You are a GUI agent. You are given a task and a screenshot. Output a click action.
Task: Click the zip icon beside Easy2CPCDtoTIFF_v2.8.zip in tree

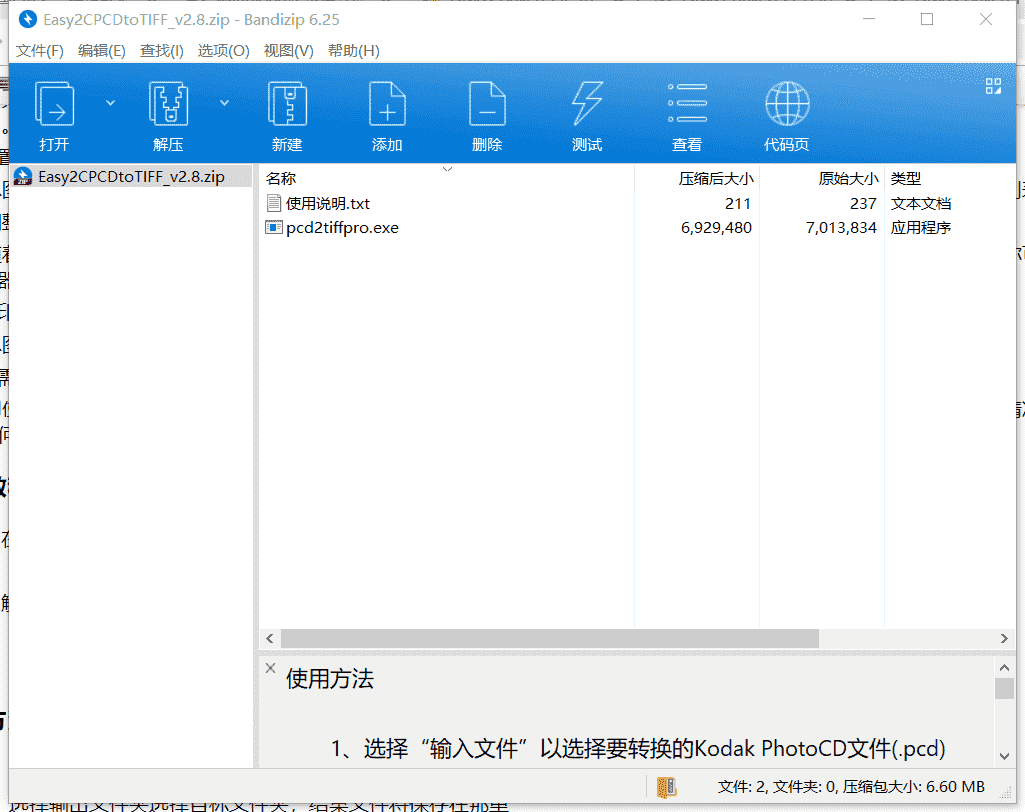(x=23, y=177)
